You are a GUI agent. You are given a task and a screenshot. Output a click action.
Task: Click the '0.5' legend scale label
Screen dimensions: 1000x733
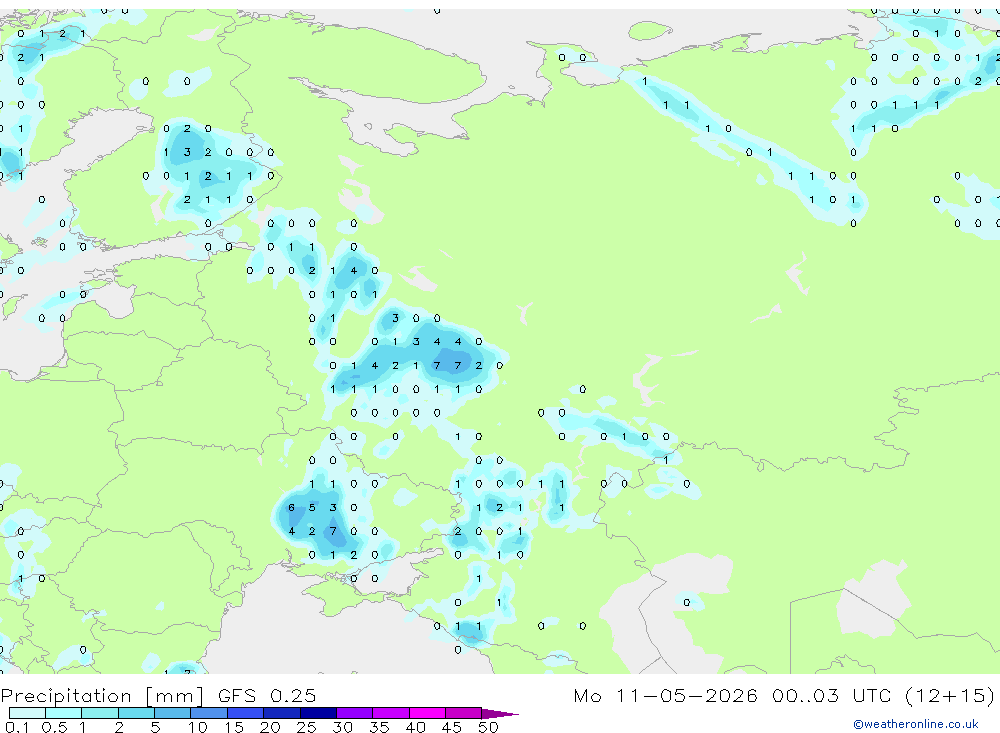[54, 727]
